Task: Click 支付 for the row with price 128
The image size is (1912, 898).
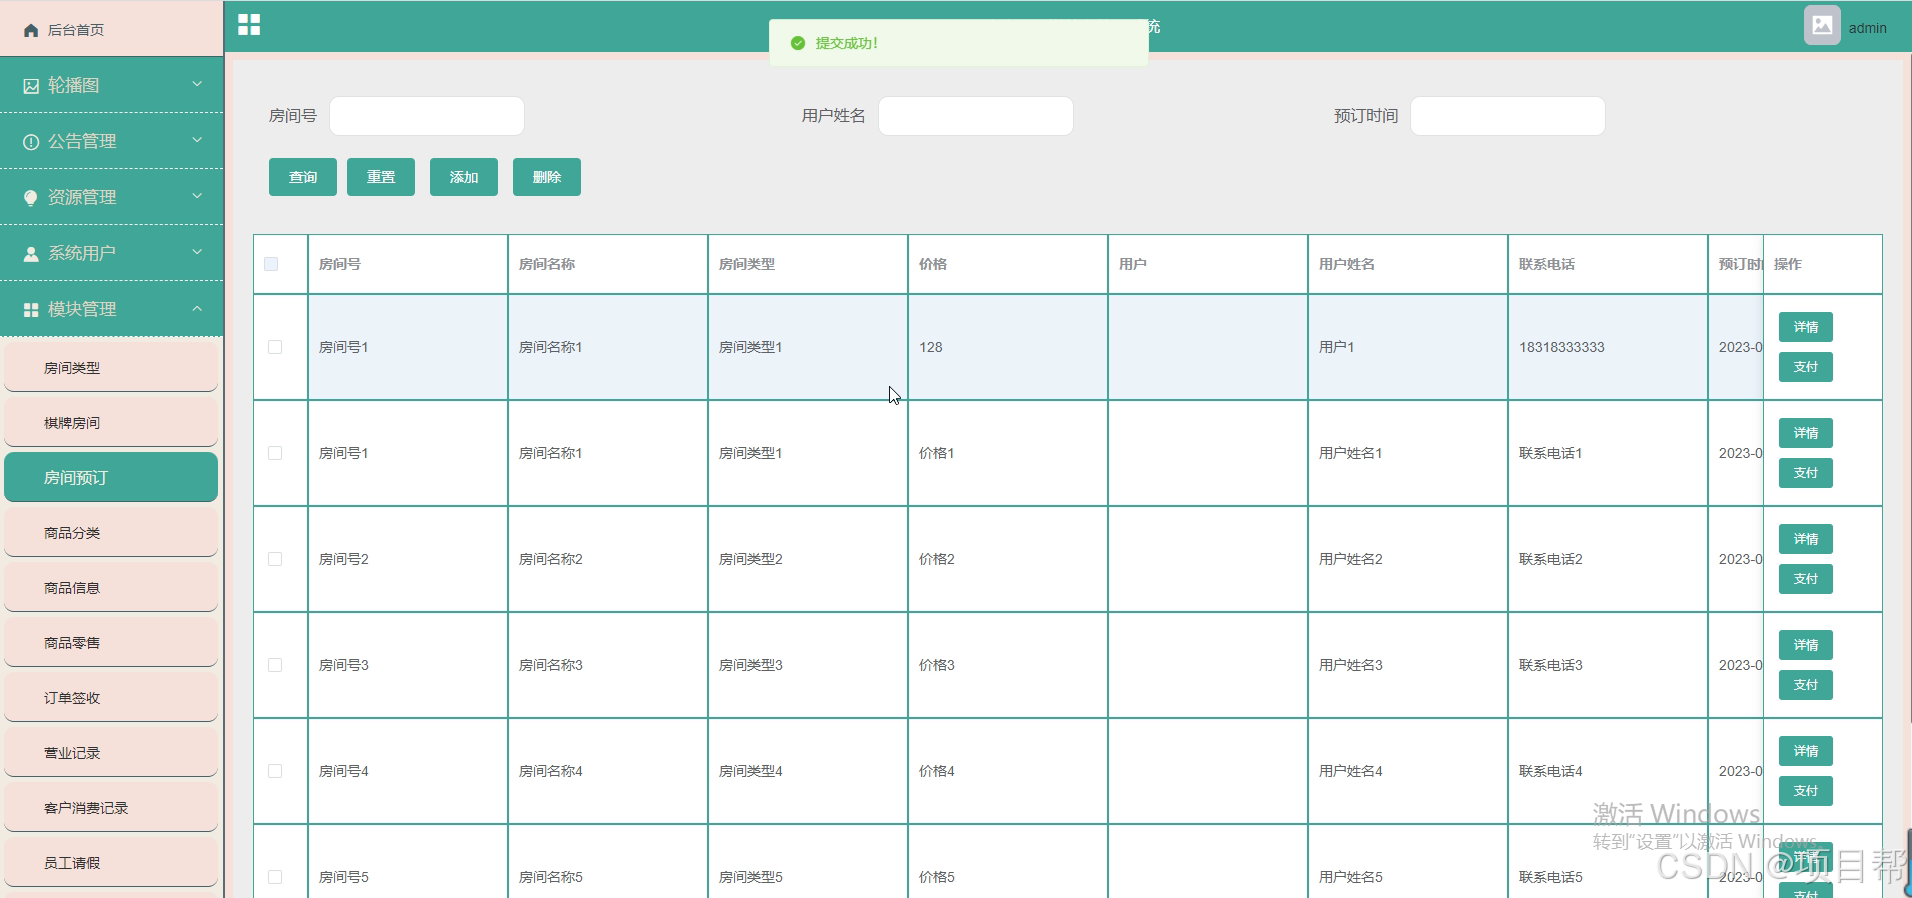Action: (x=1806, y=367)
